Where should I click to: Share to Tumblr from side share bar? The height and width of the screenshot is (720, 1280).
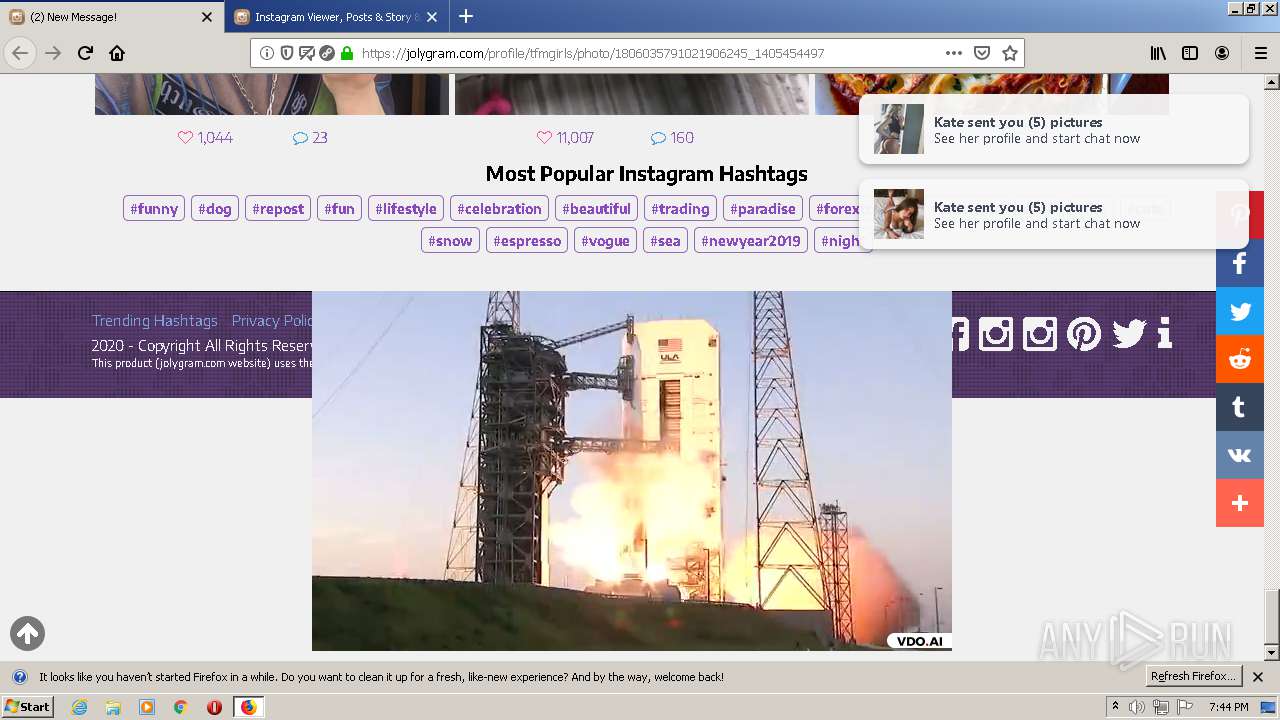coord(1240,407)
